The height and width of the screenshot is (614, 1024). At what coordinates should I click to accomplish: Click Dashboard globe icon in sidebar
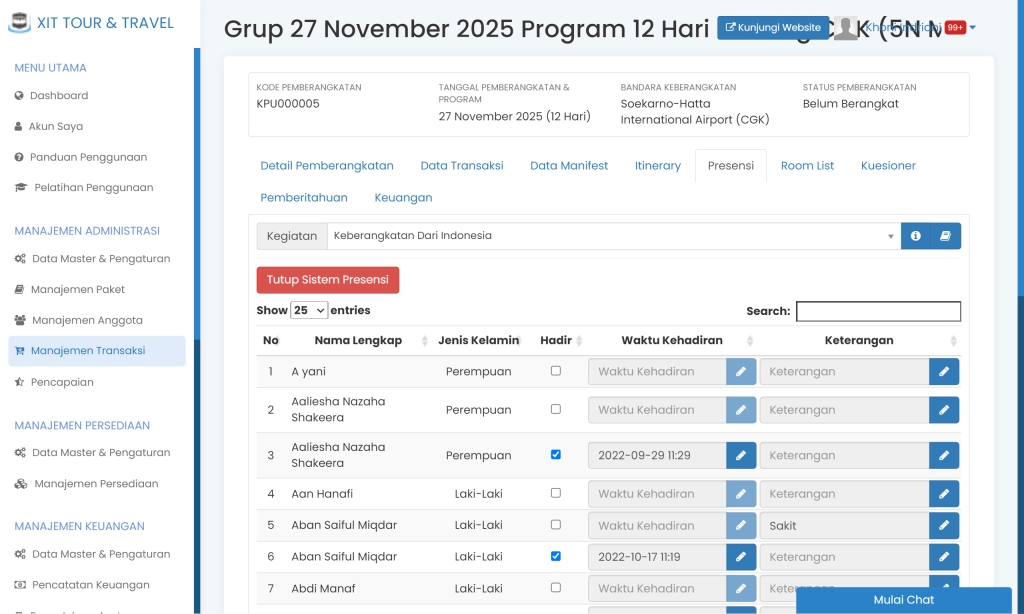point(19,96)
